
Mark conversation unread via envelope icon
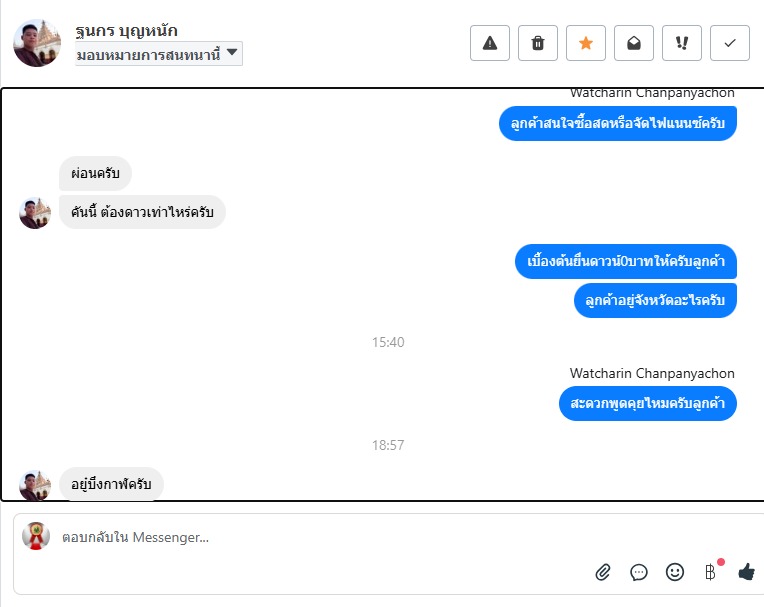[633, 43]
